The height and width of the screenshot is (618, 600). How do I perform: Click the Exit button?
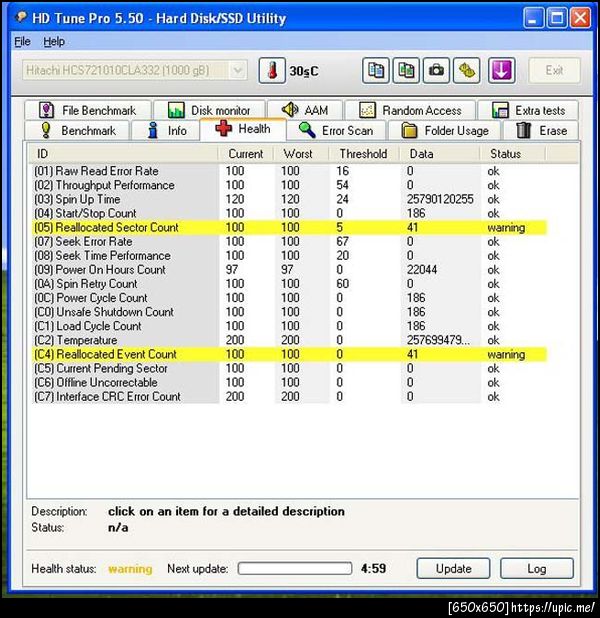point(554,71)
